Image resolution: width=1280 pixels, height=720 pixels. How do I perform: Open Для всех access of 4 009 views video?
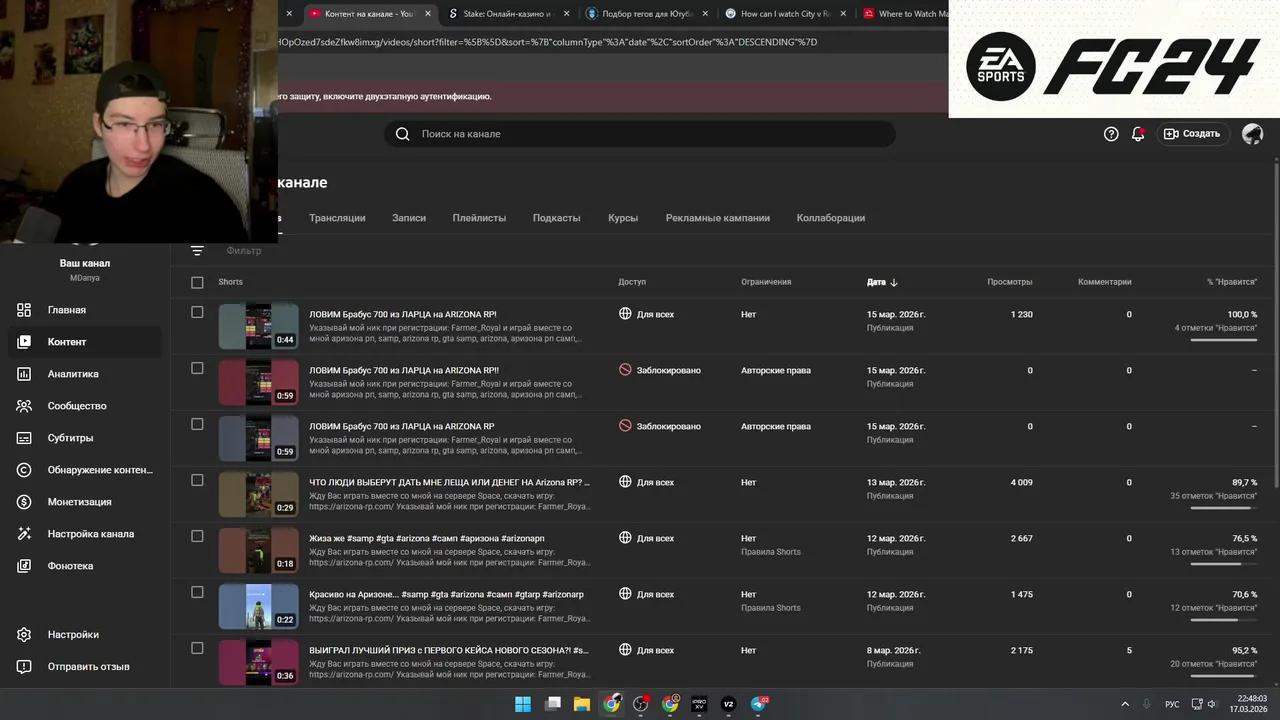pyautogui.click(x=647, y=482)
